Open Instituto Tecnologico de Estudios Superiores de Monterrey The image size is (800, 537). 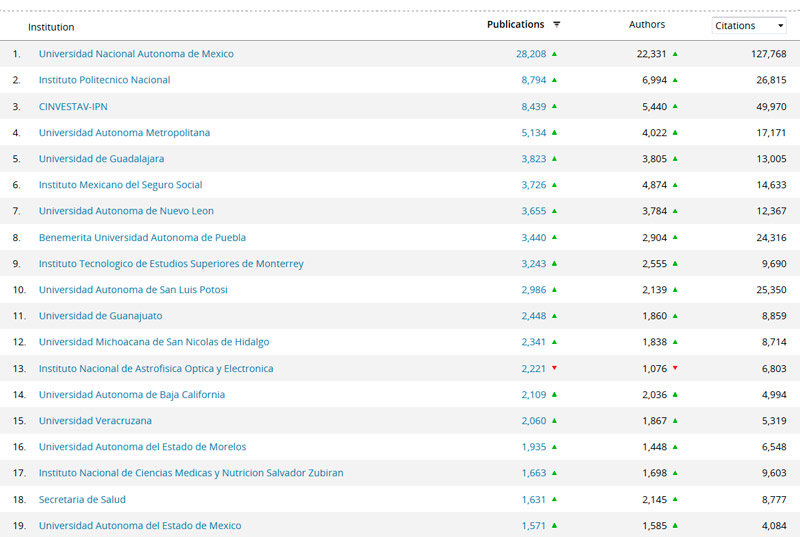[x=171, y=264]
